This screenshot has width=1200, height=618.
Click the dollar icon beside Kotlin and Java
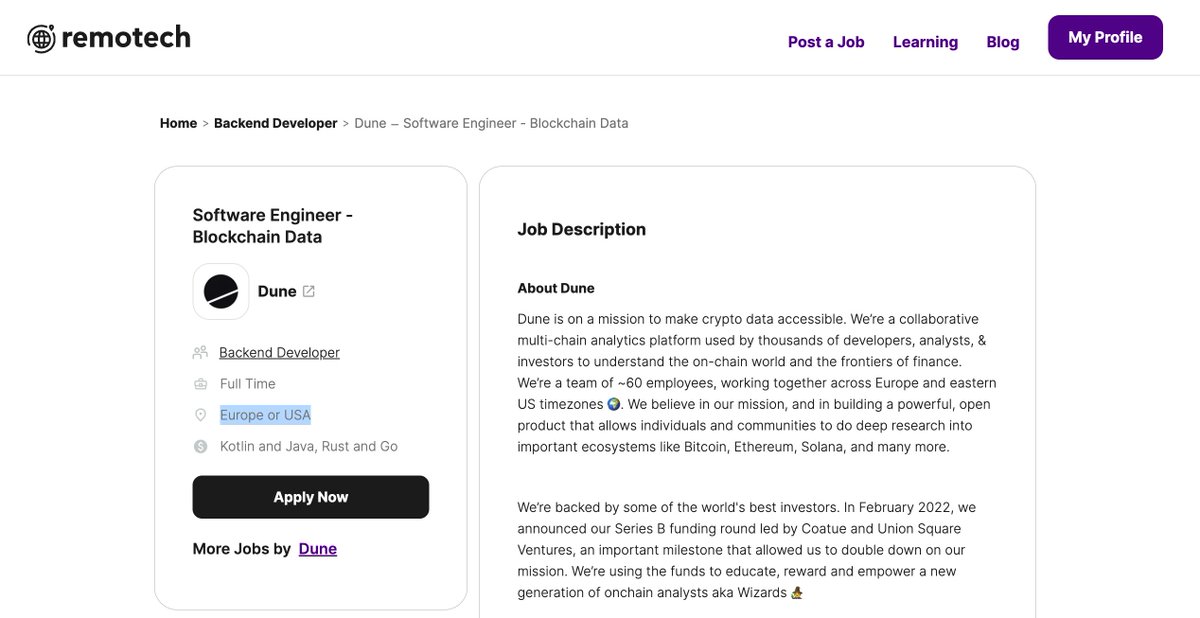pos(200,447)
